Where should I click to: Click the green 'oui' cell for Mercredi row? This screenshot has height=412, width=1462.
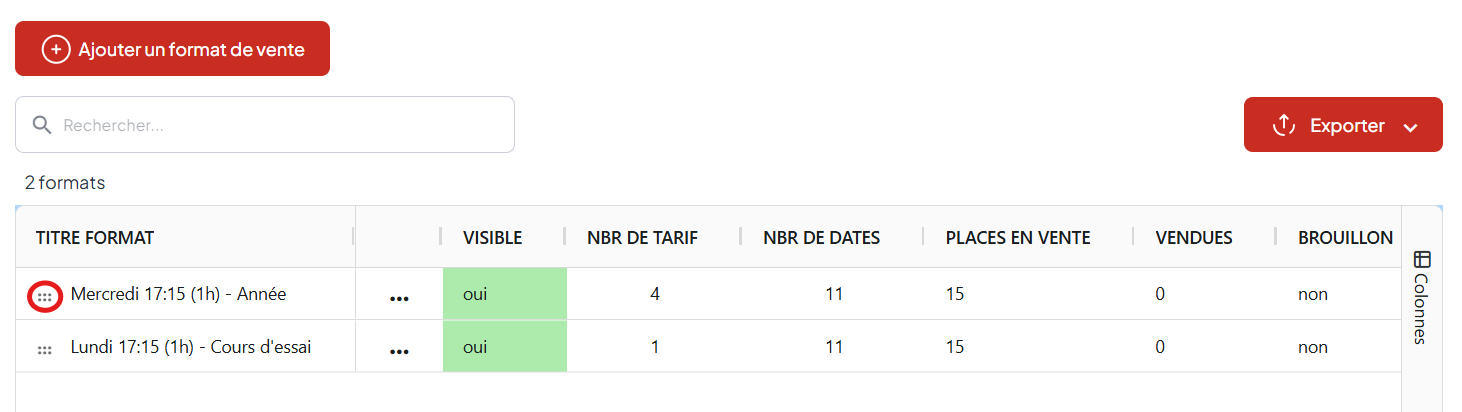504,294
